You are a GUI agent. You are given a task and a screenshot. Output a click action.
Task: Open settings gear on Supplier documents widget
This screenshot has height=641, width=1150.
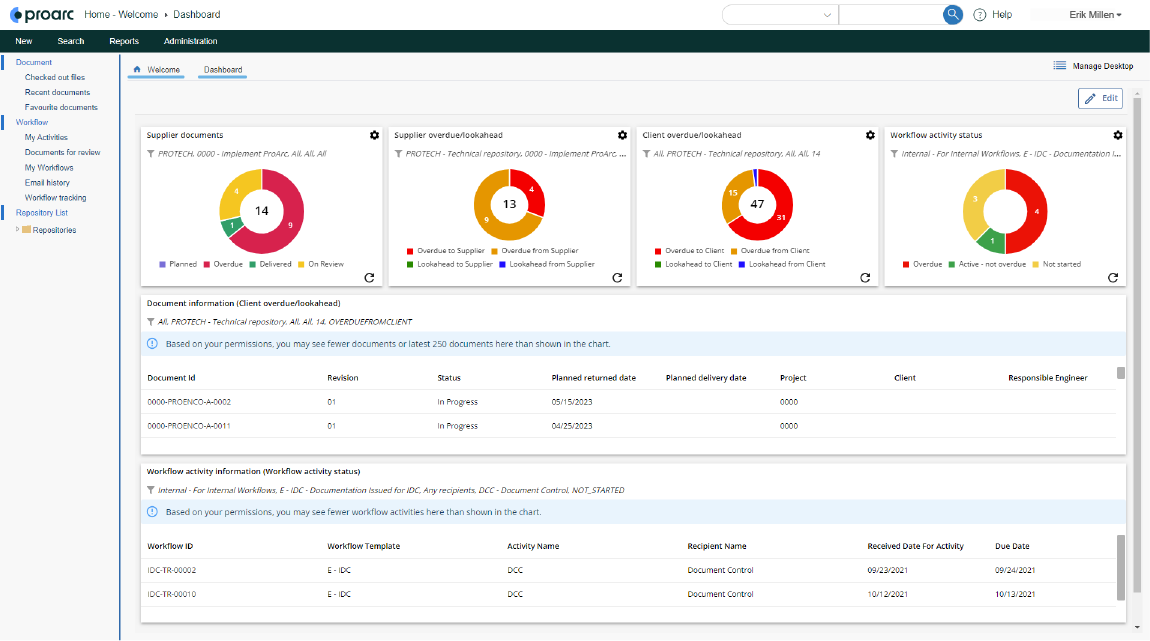(x=374, y=134)
